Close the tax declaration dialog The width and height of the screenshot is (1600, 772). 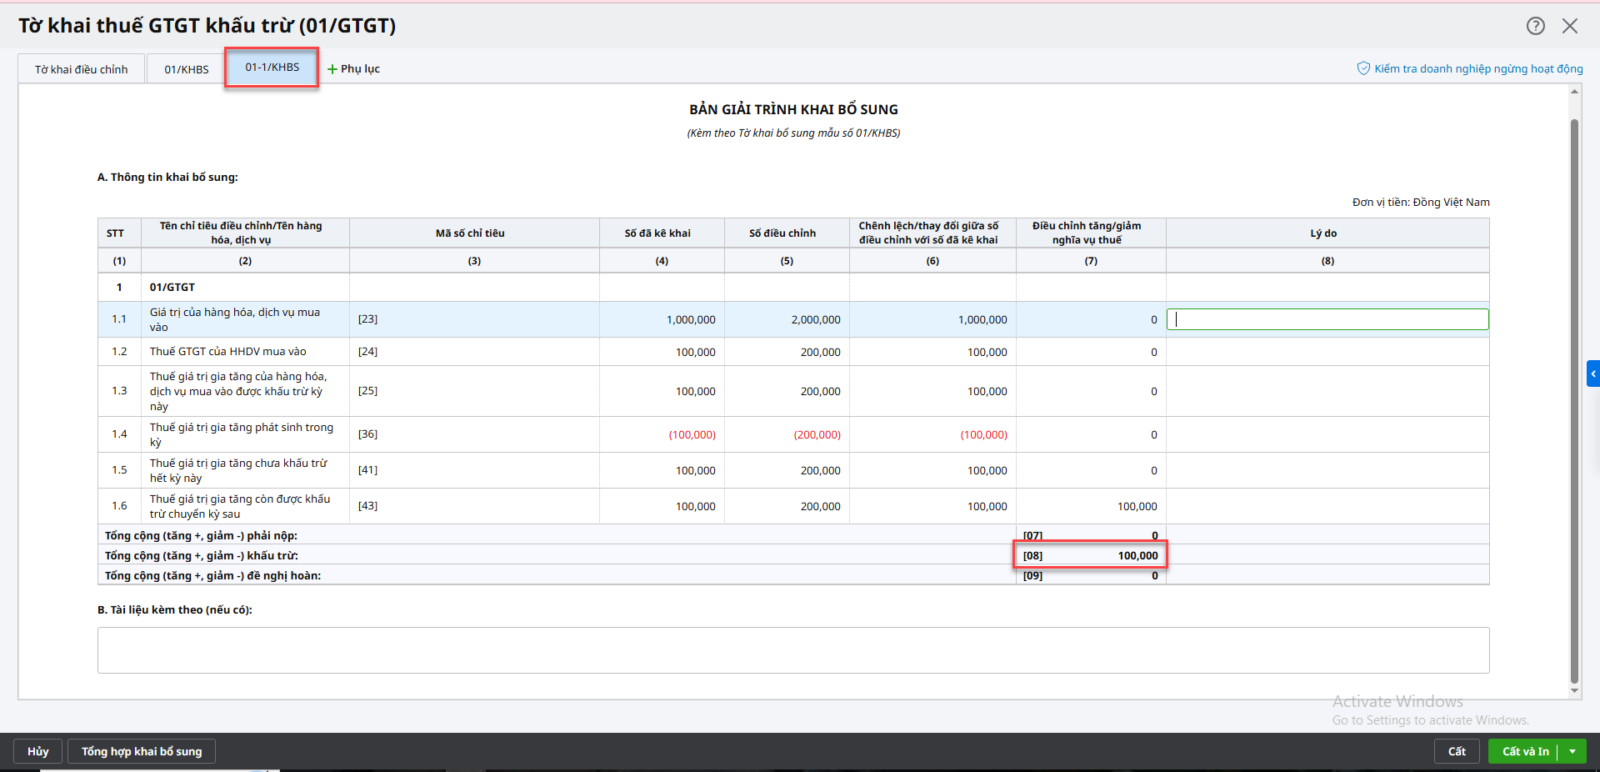point(1570,26)
